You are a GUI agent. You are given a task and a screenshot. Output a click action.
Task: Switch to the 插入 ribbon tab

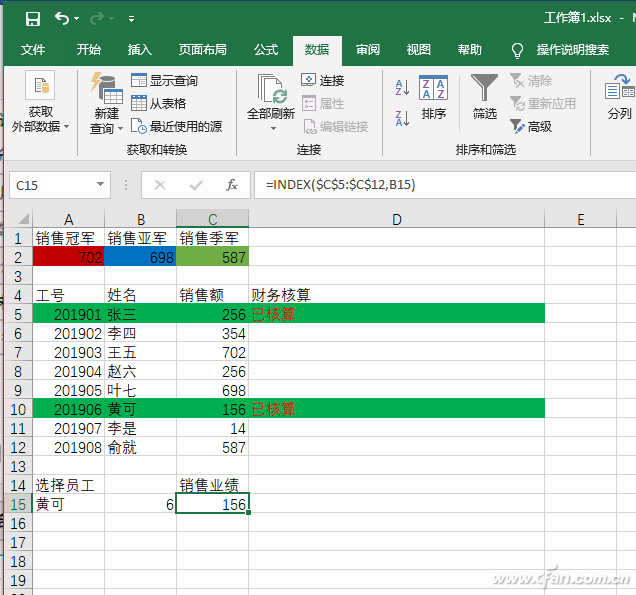point(140,50)
